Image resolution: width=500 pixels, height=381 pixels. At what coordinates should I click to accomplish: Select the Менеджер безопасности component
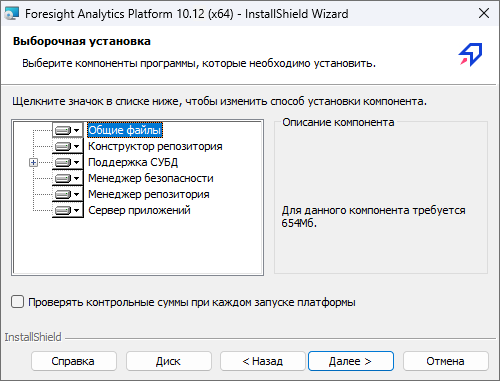click(151, 178)
